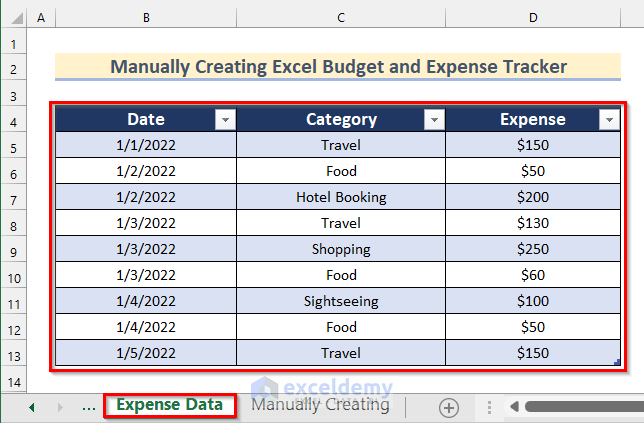
Task: Select the Hotel Booking cell
Action: (341, 197)
